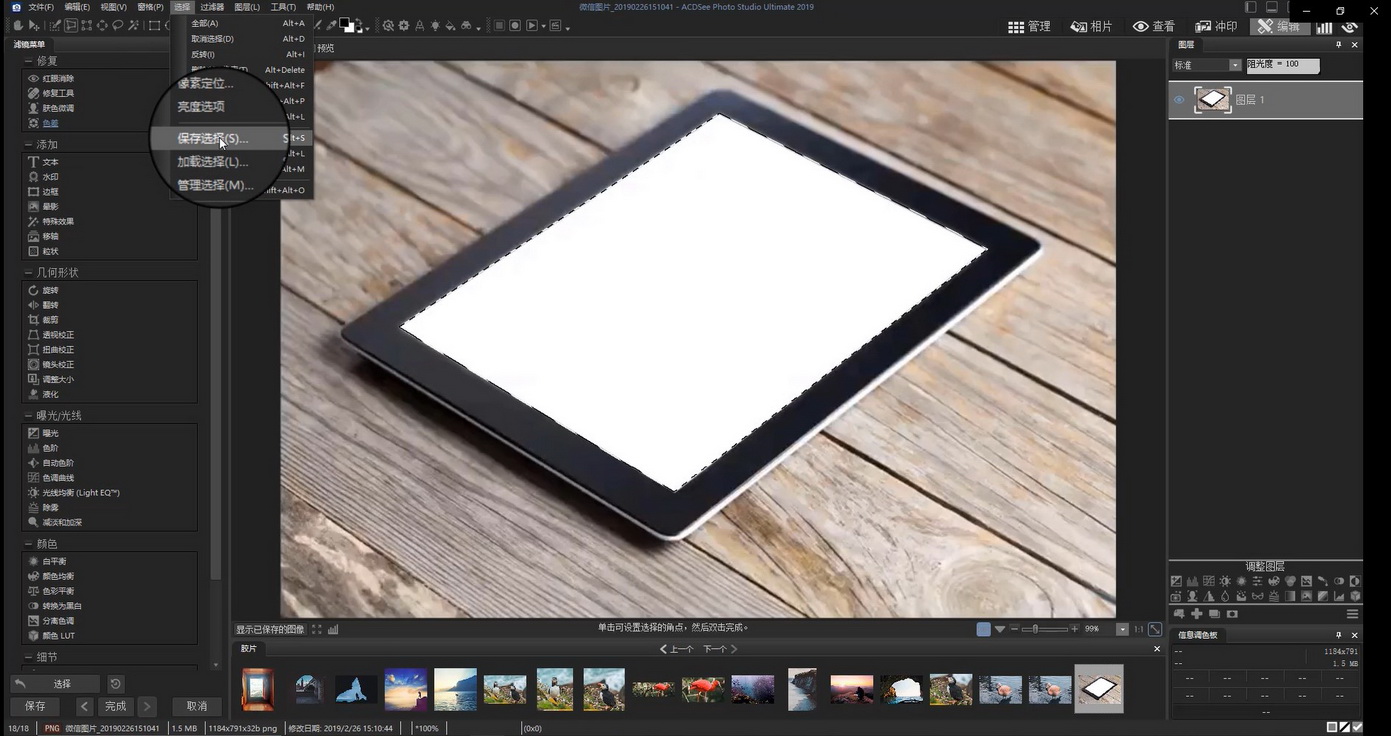Click the 阻光度 = 100 opacity slider
Viewport: 1391px width, 736px height.
coord(1282,65)
